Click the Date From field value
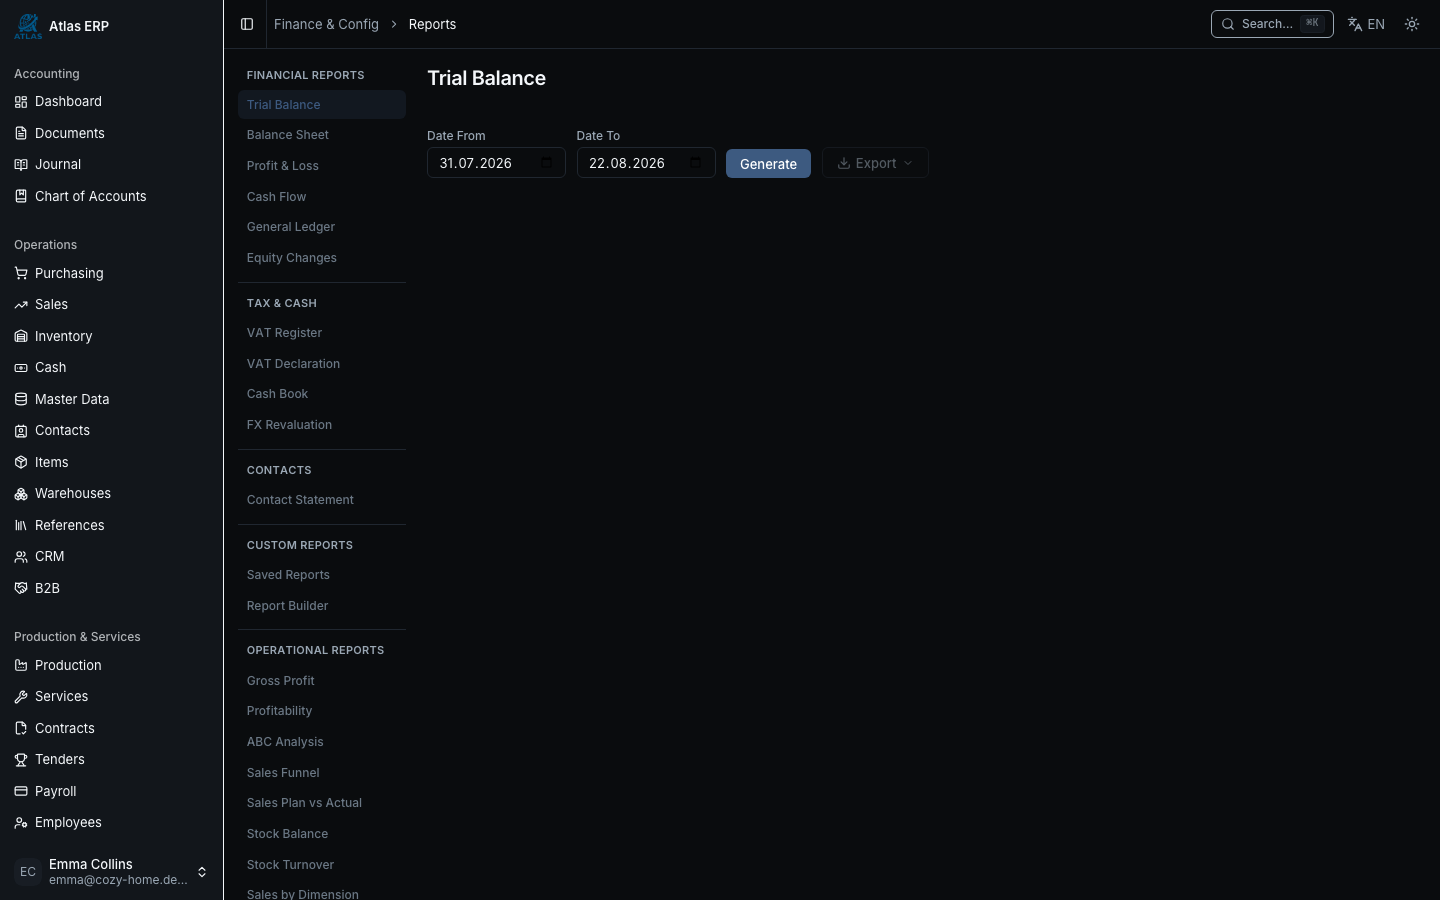The height and width of the screenshot is (900, 1440). 476,163
